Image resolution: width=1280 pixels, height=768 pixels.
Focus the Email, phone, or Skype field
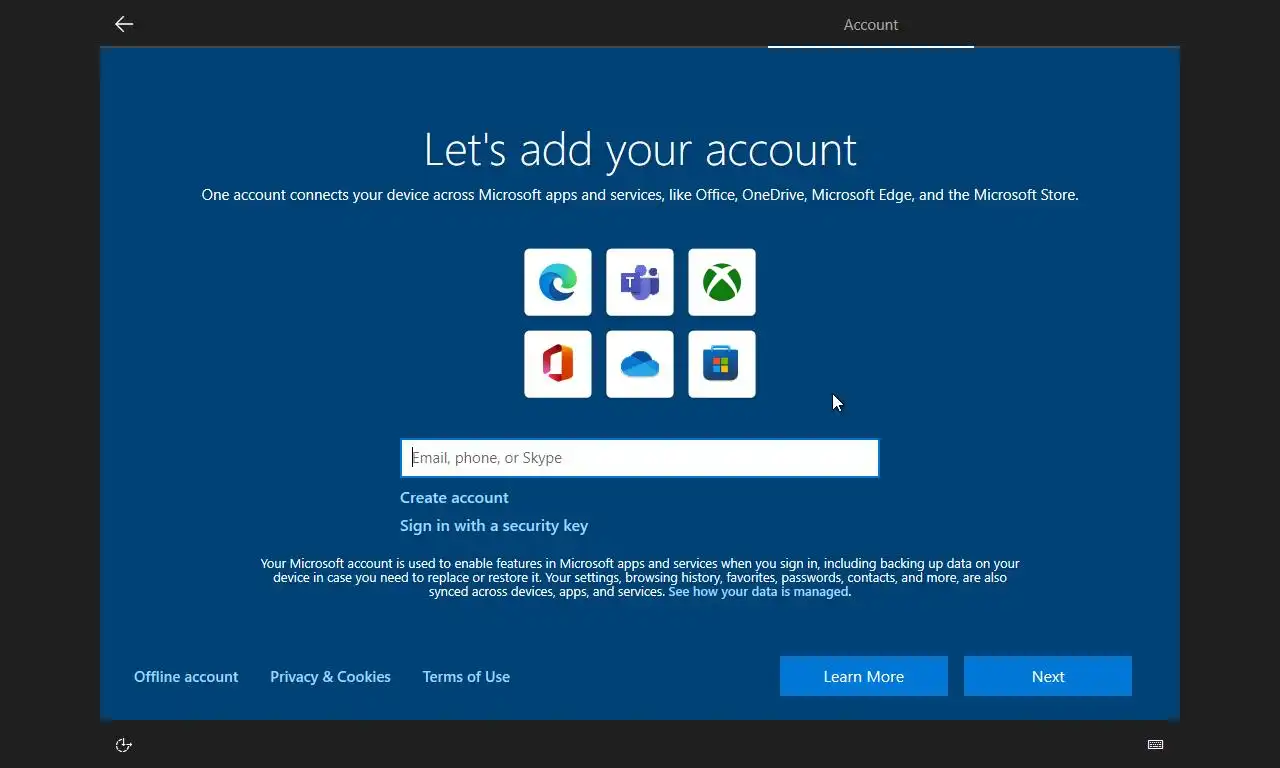(640, 458)
